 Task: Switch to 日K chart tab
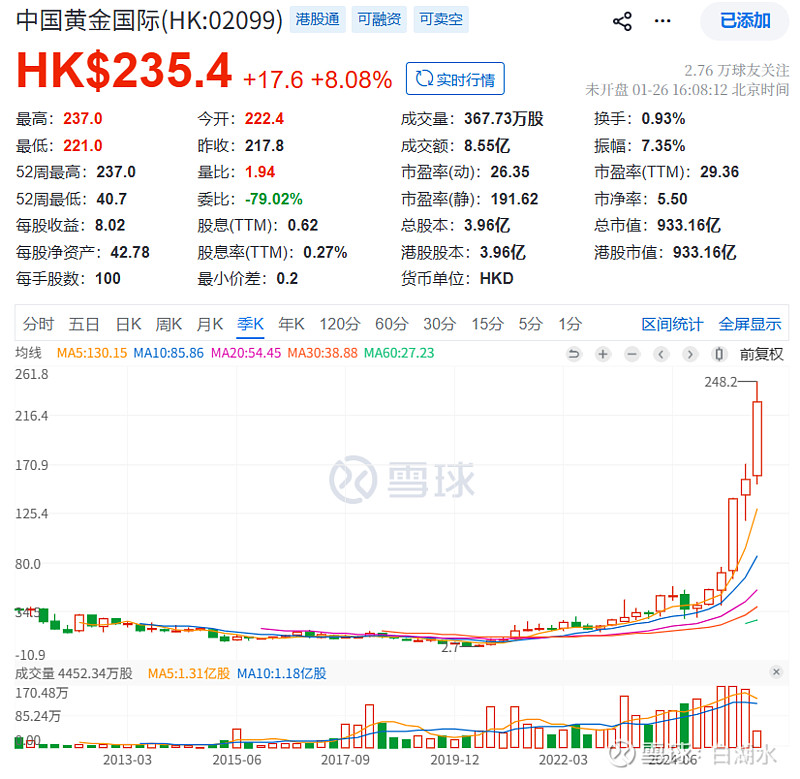point(128,324)
